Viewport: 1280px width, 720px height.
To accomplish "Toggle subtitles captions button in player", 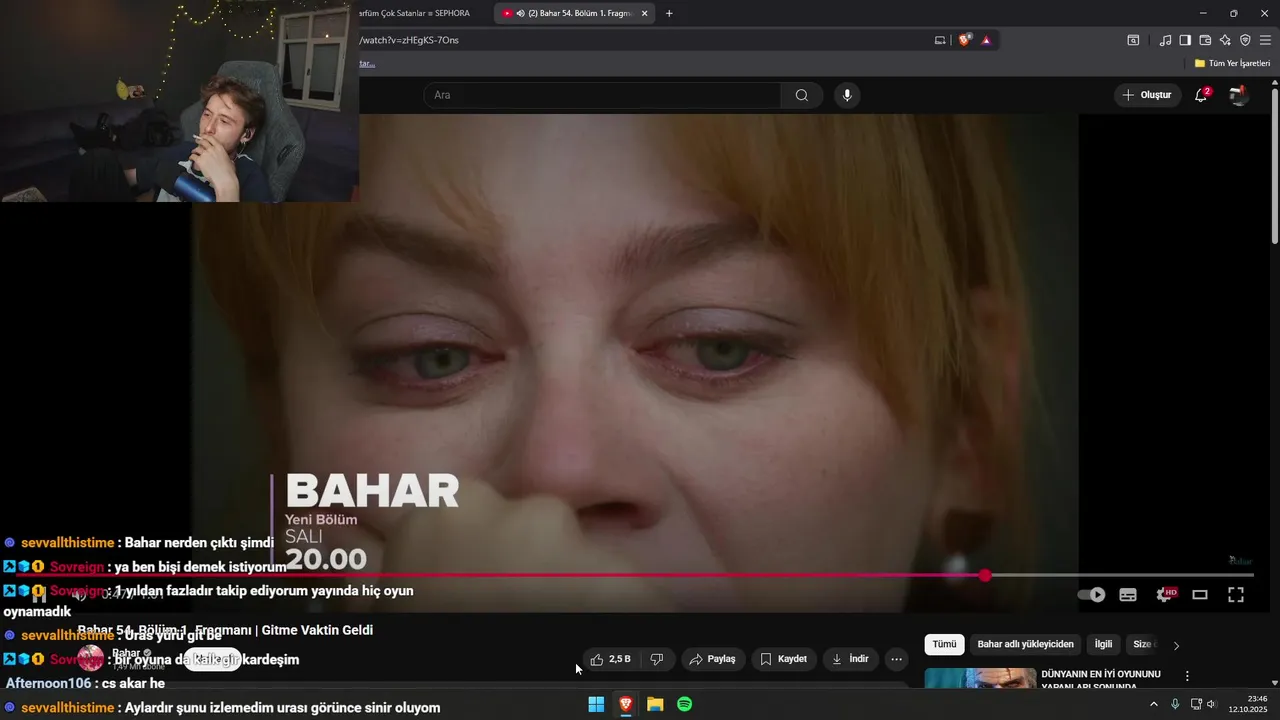I will [1128, 594].
